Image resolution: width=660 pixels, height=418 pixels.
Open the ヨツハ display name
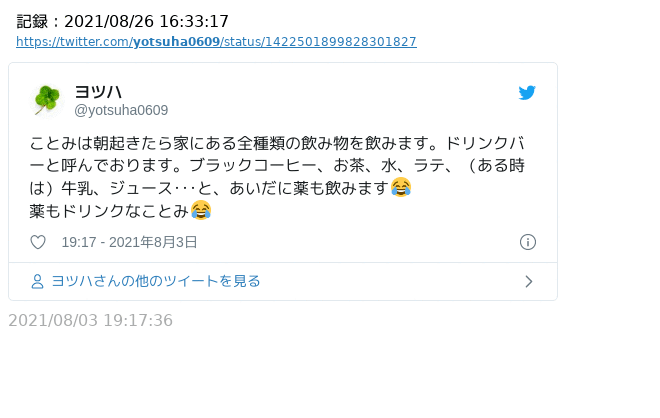pos(98,92)
